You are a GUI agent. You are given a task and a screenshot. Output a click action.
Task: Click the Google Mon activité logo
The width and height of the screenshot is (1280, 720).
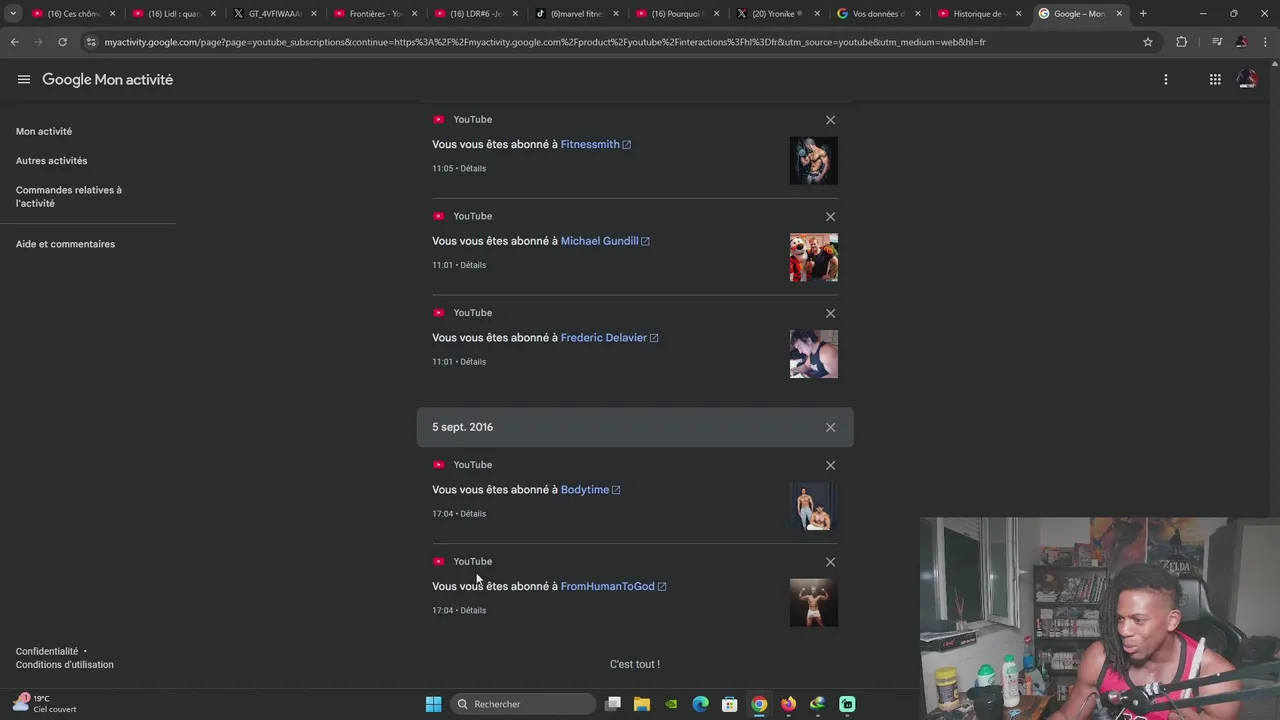(x=107, y=80)
